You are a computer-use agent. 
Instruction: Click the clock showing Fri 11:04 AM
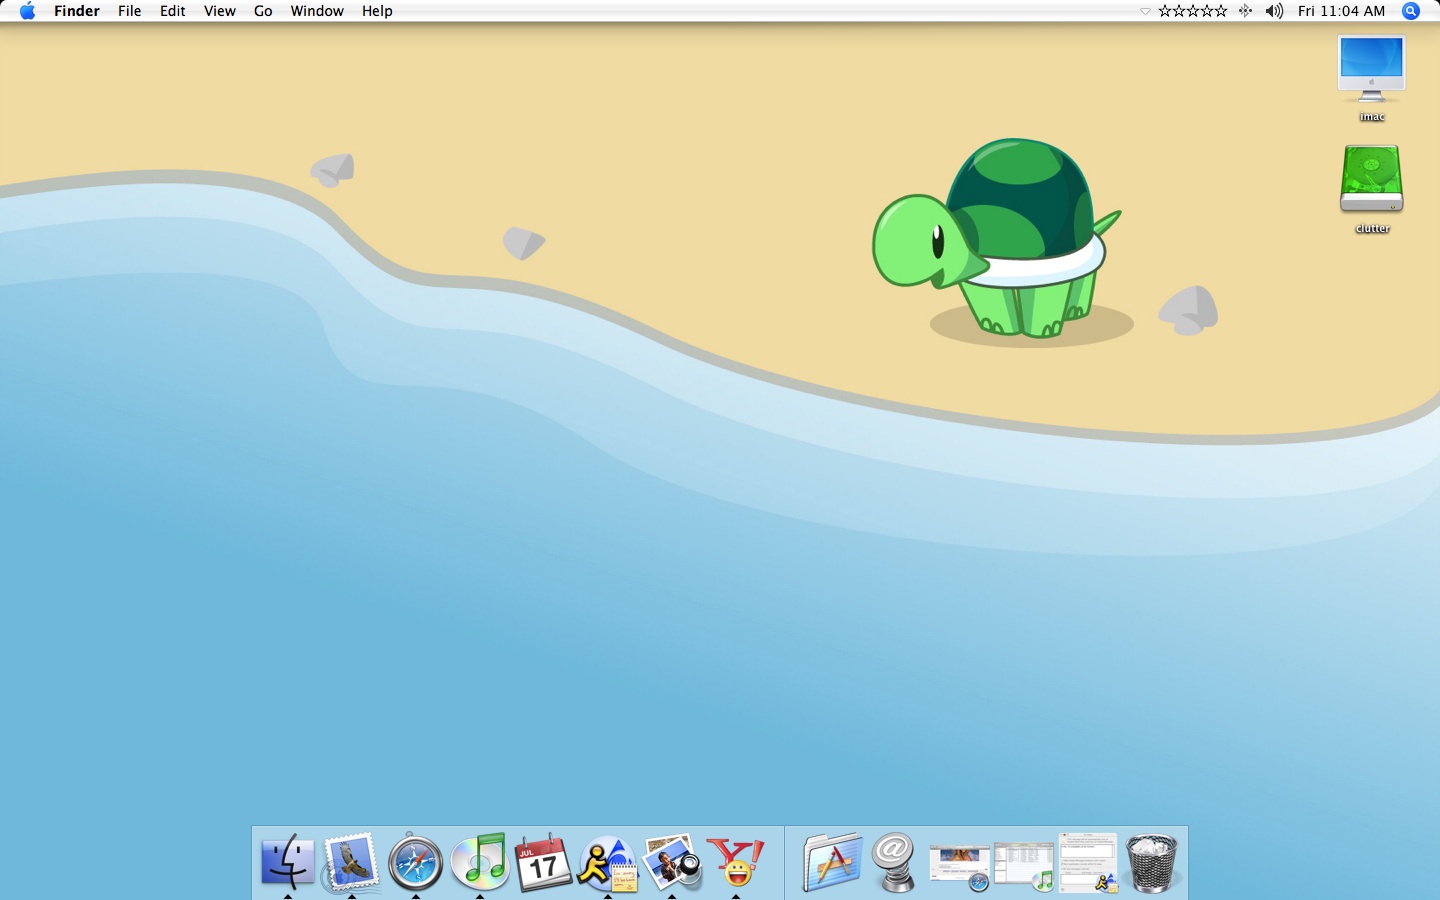(x=1341, y=11)
